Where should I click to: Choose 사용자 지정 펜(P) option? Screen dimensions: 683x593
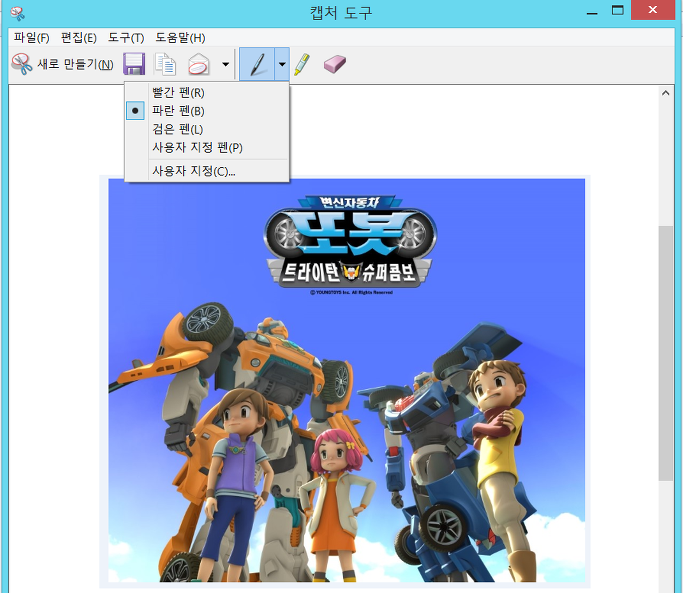point(207,147)
